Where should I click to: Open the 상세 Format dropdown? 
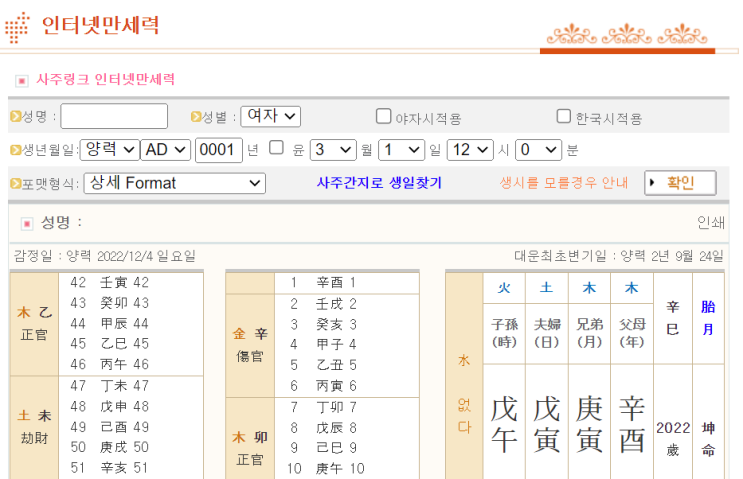(174, 183)
